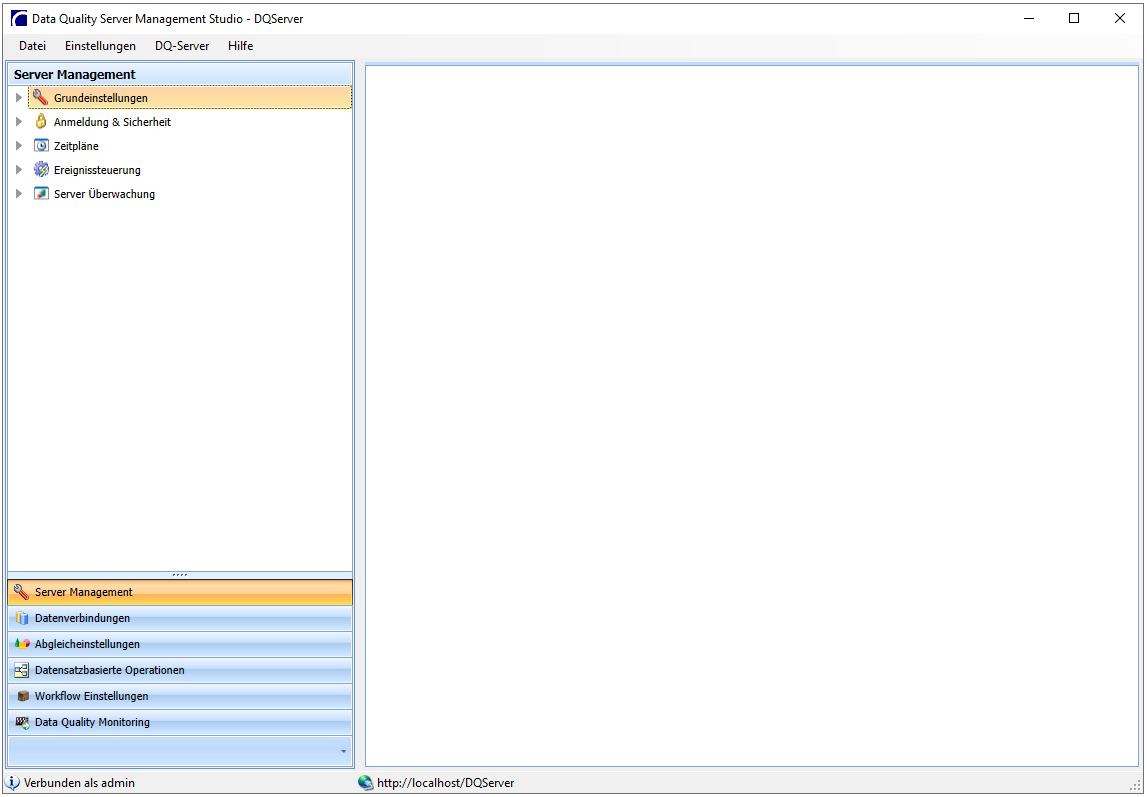This screenshot has width=1147, height=797.
Task: Maximize the Management Studio window
Action: [1074, 18]
